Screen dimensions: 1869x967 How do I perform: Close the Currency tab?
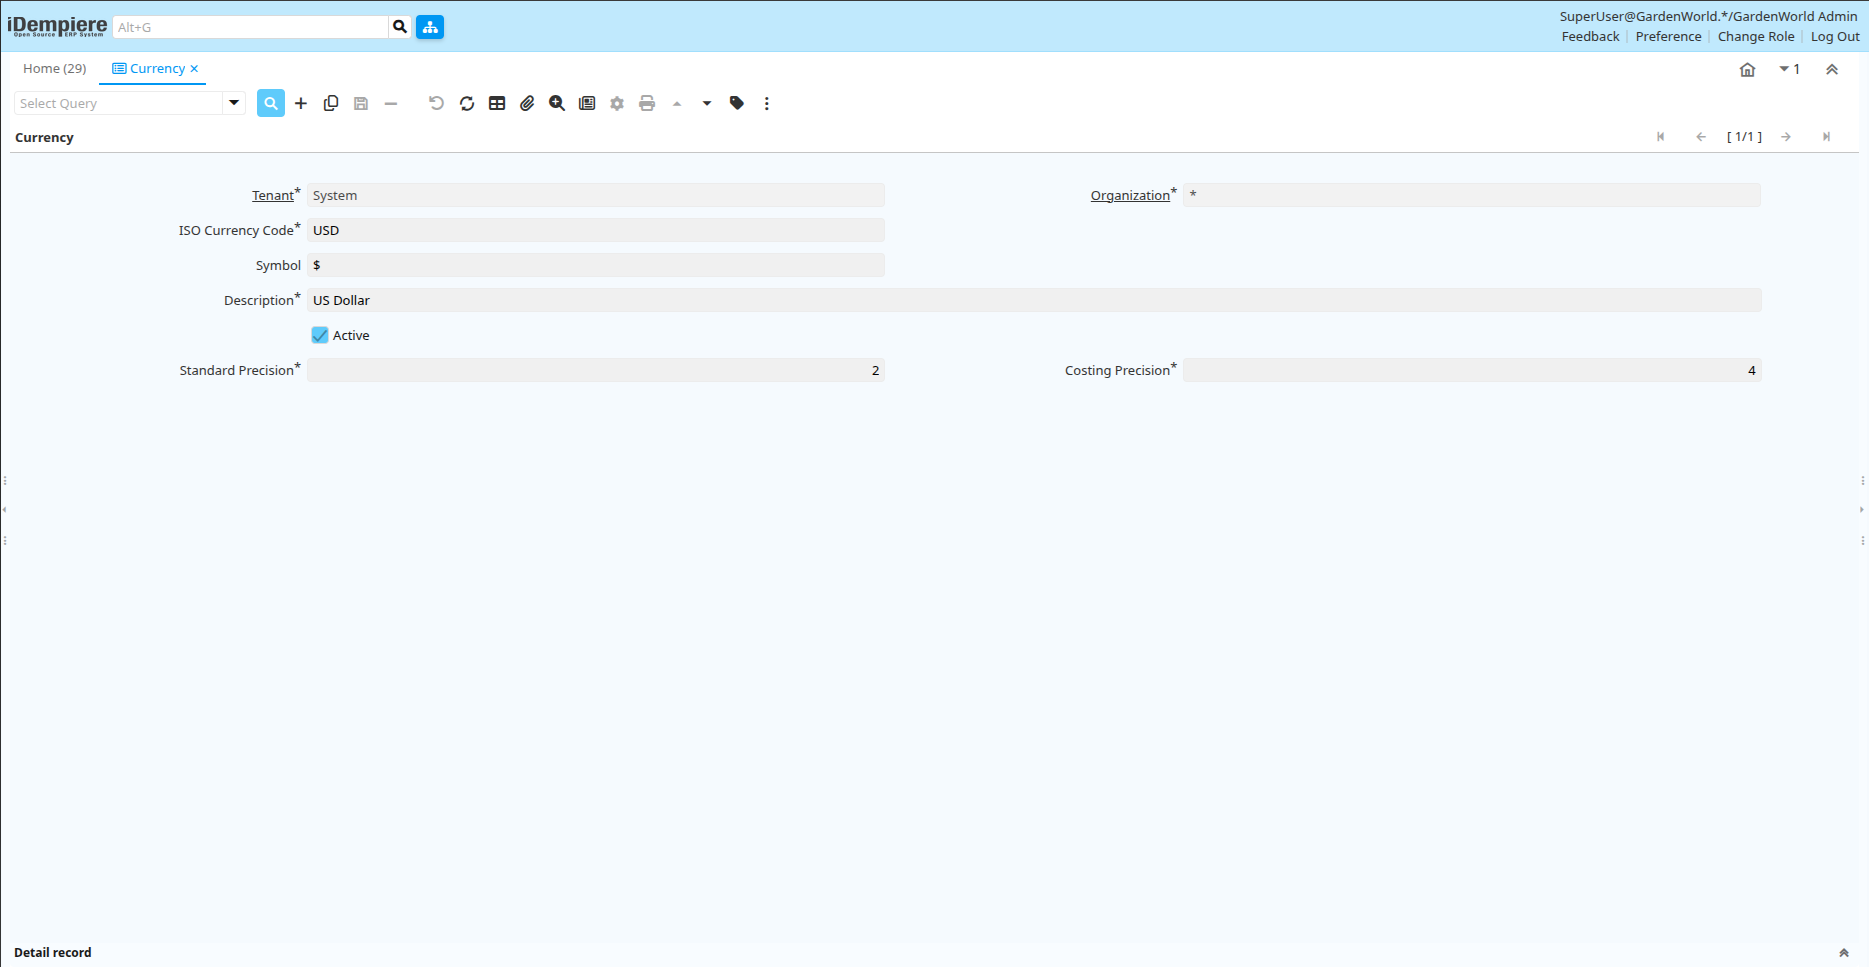pos(194,68)
